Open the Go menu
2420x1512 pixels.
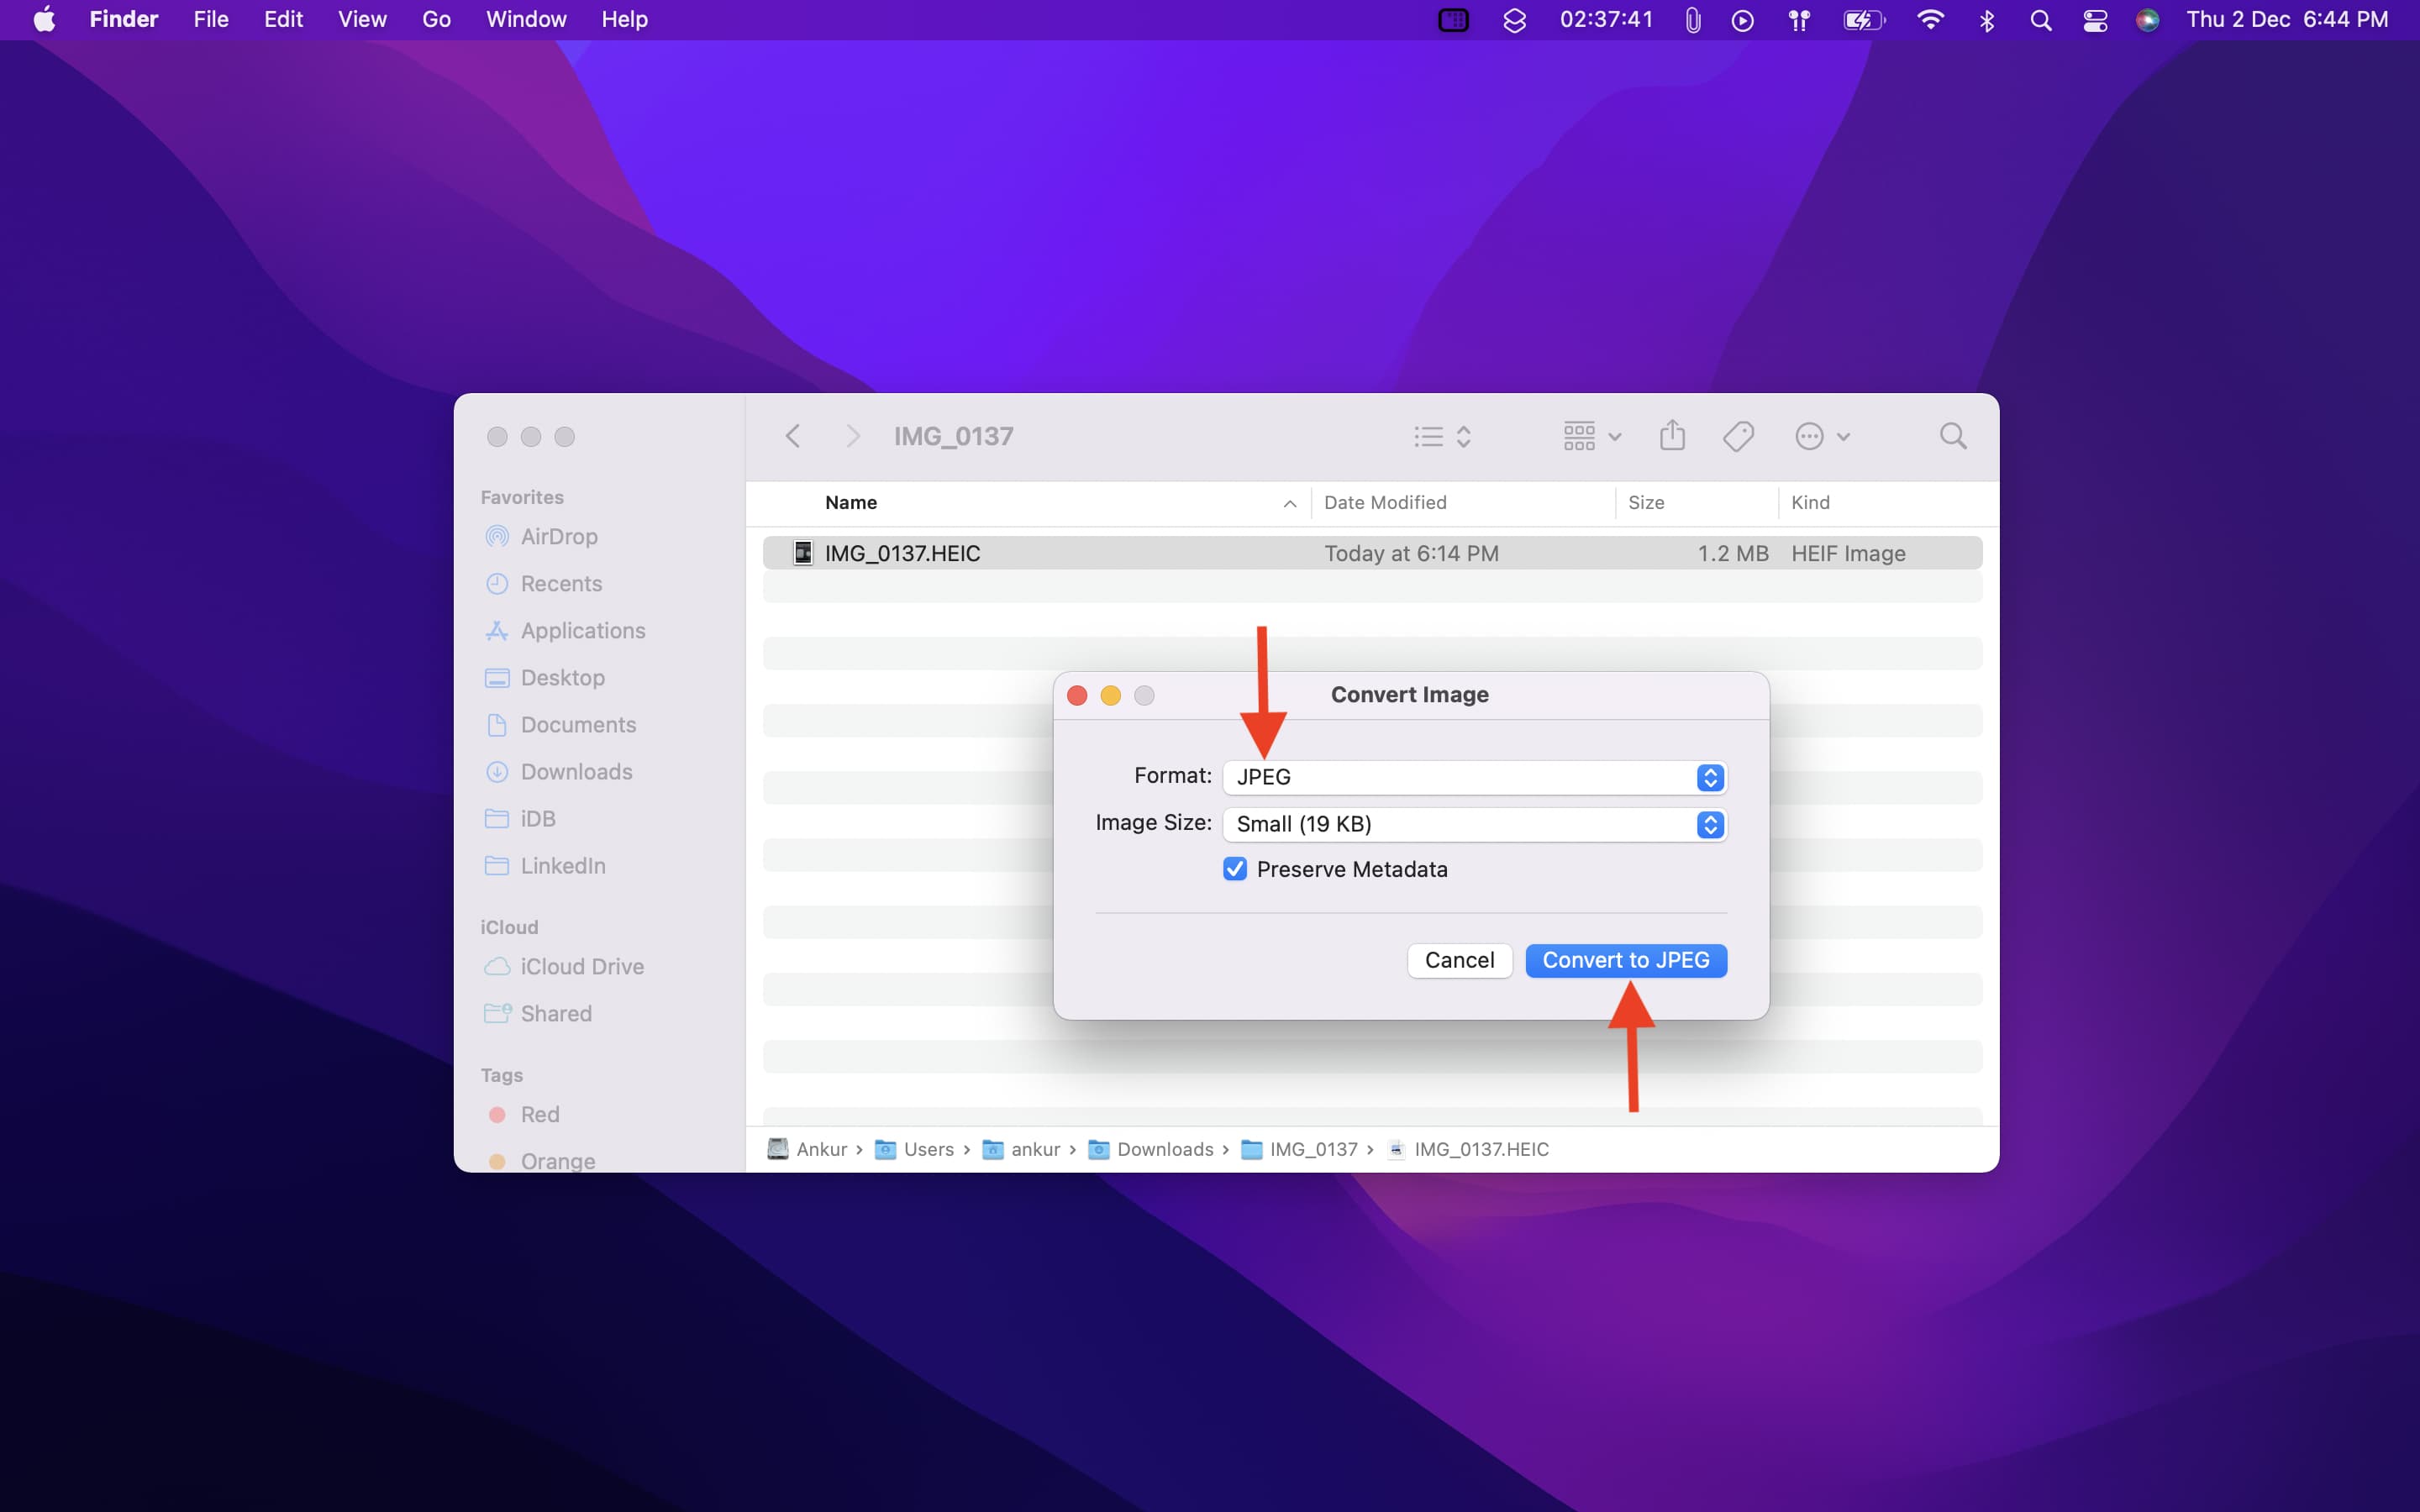click(435, 19)
